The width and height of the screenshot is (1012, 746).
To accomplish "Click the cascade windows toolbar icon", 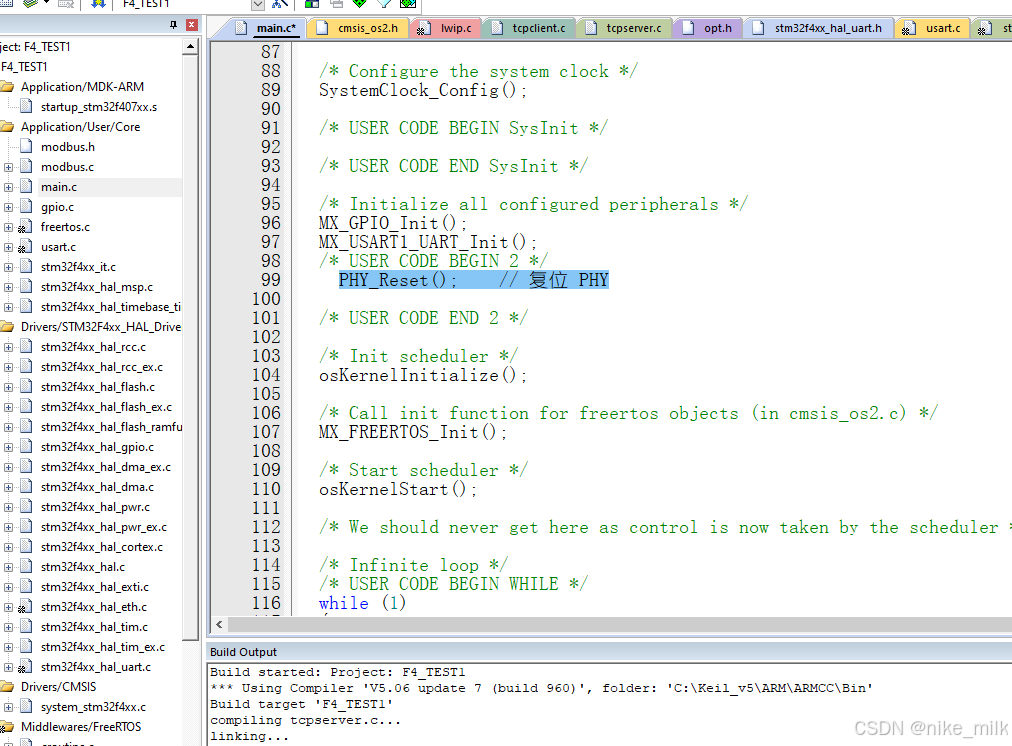I will (x=337, y=5).
